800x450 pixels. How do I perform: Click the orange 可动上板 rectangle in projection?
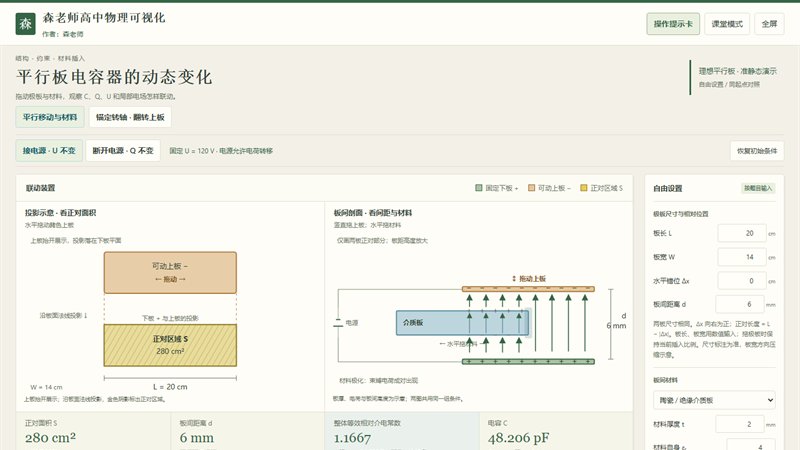click(x=170, y=272)
